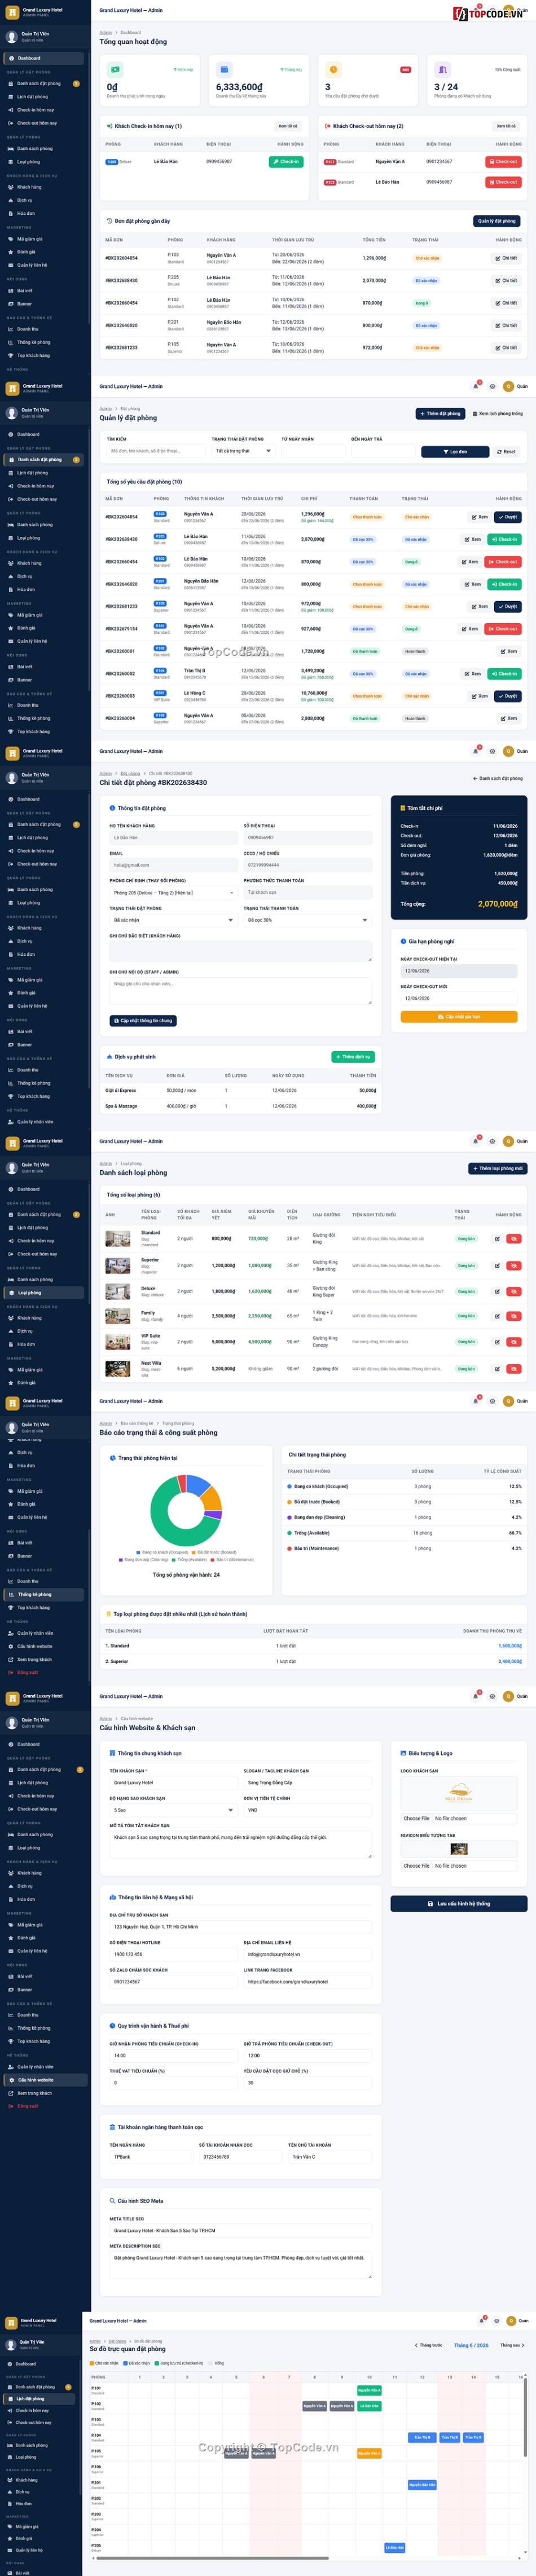Open notification bell above Quản lý đặt phòng title
The width and height of the screenshot is (536, 2576).
[476, 386]
